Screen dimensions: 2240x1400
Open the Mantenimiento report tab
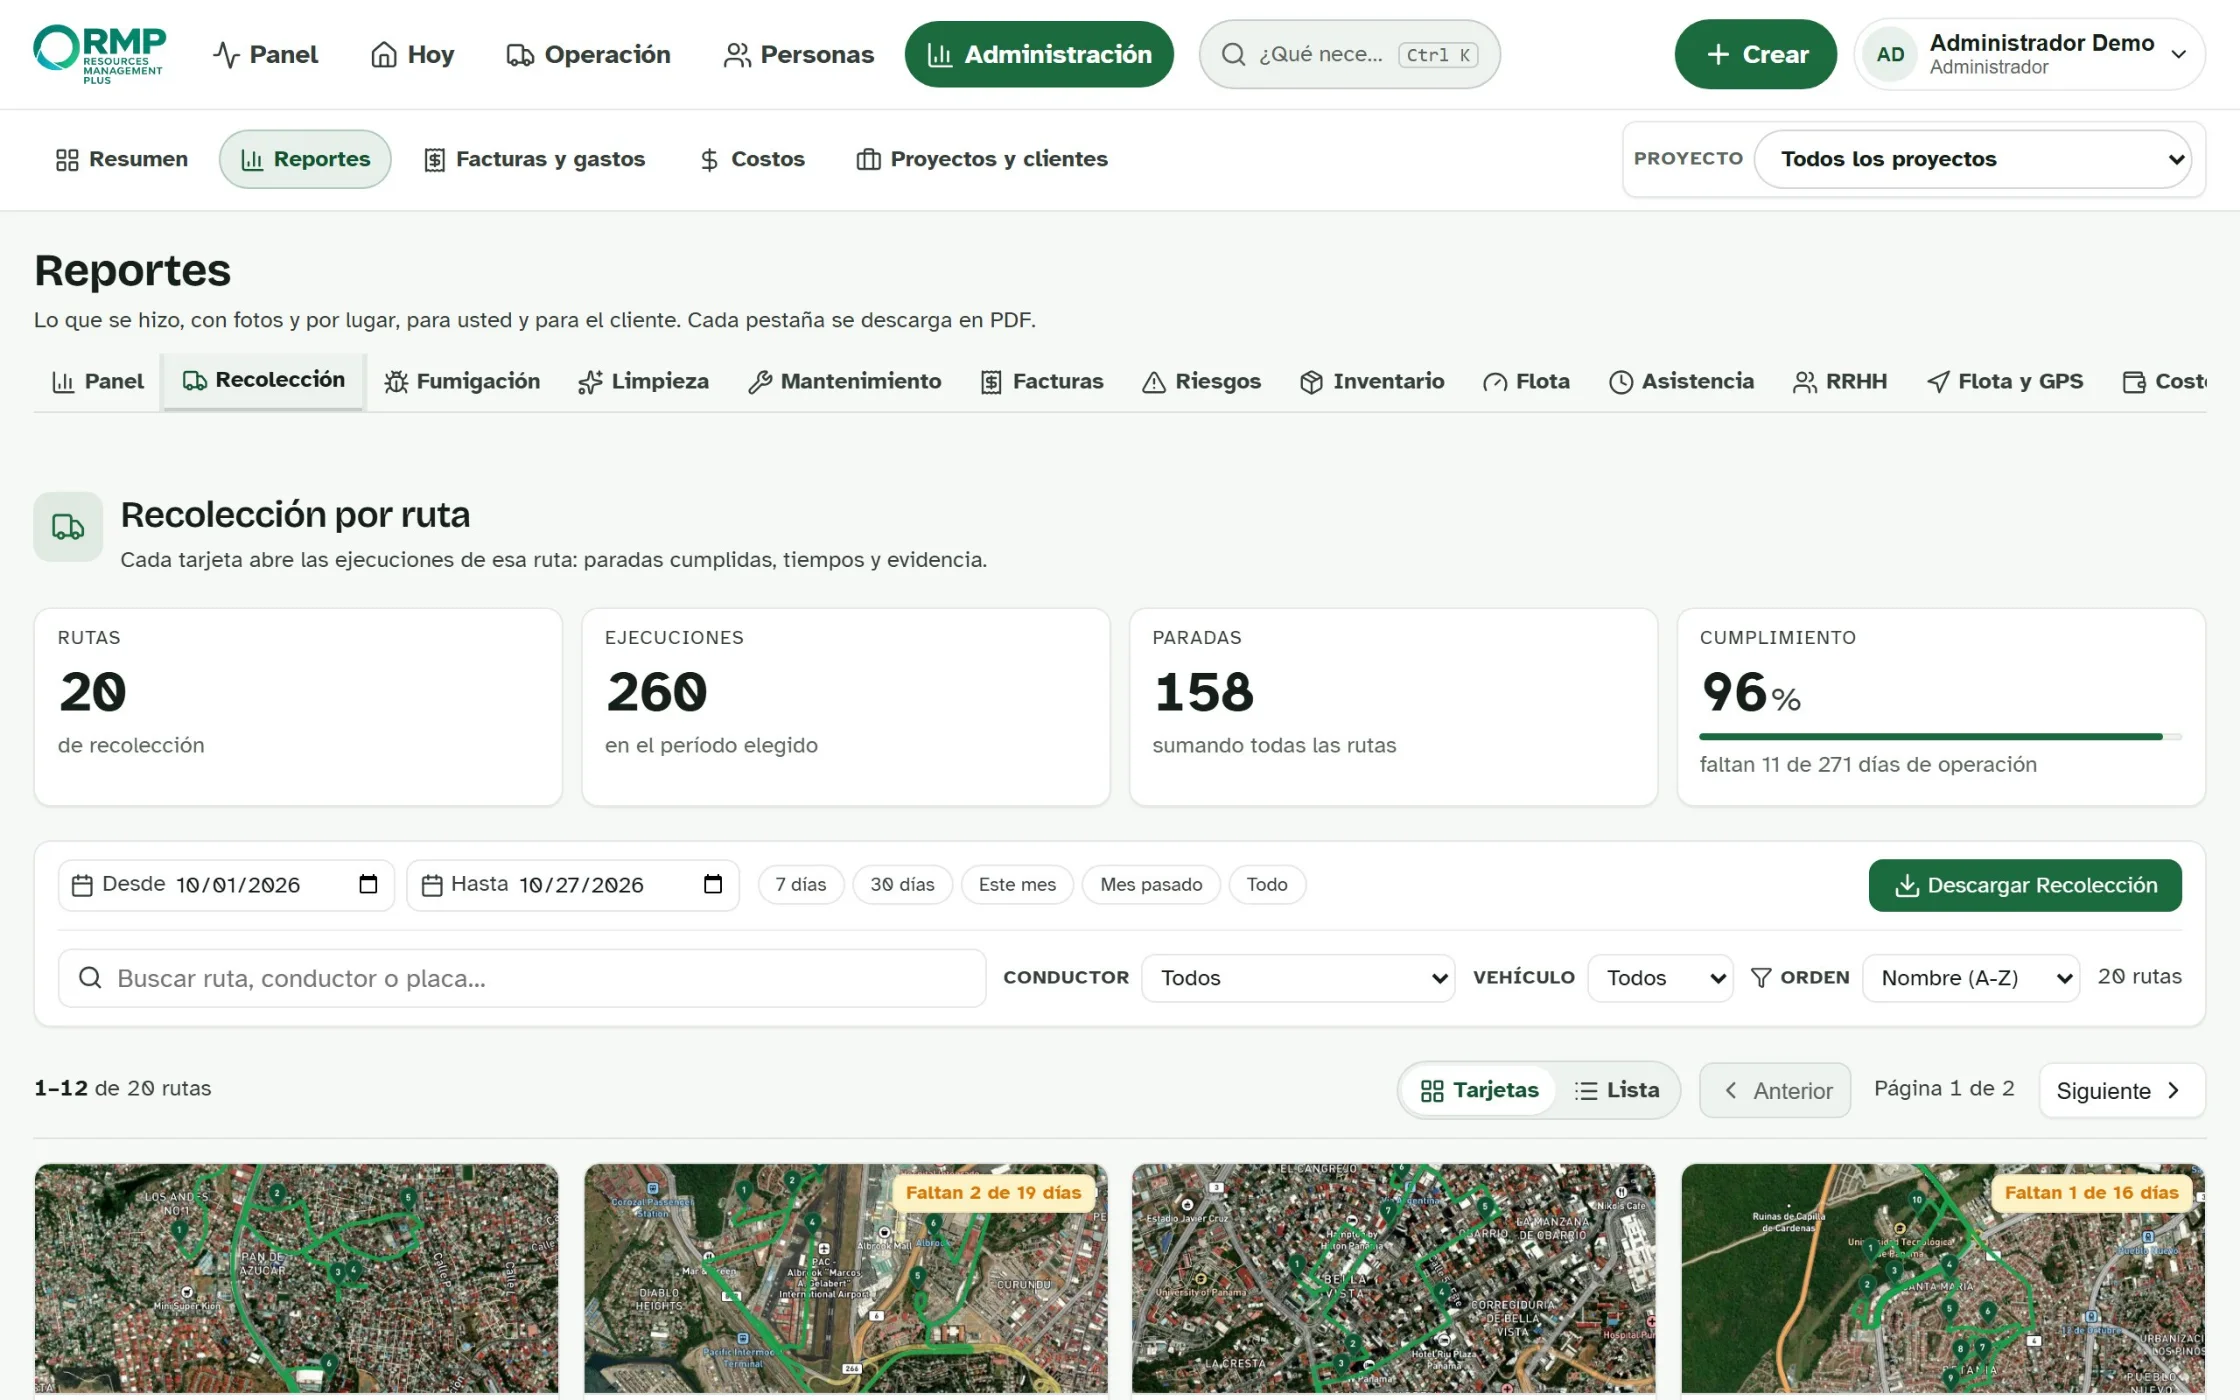tap(845, 381)
